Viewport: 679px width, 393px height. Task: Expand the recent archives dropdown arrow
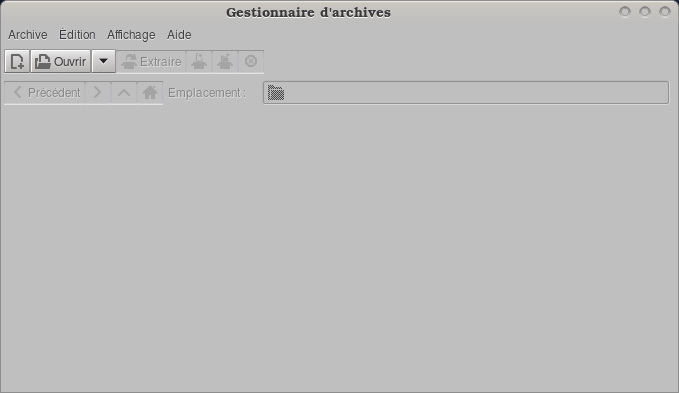click(103, 61)
